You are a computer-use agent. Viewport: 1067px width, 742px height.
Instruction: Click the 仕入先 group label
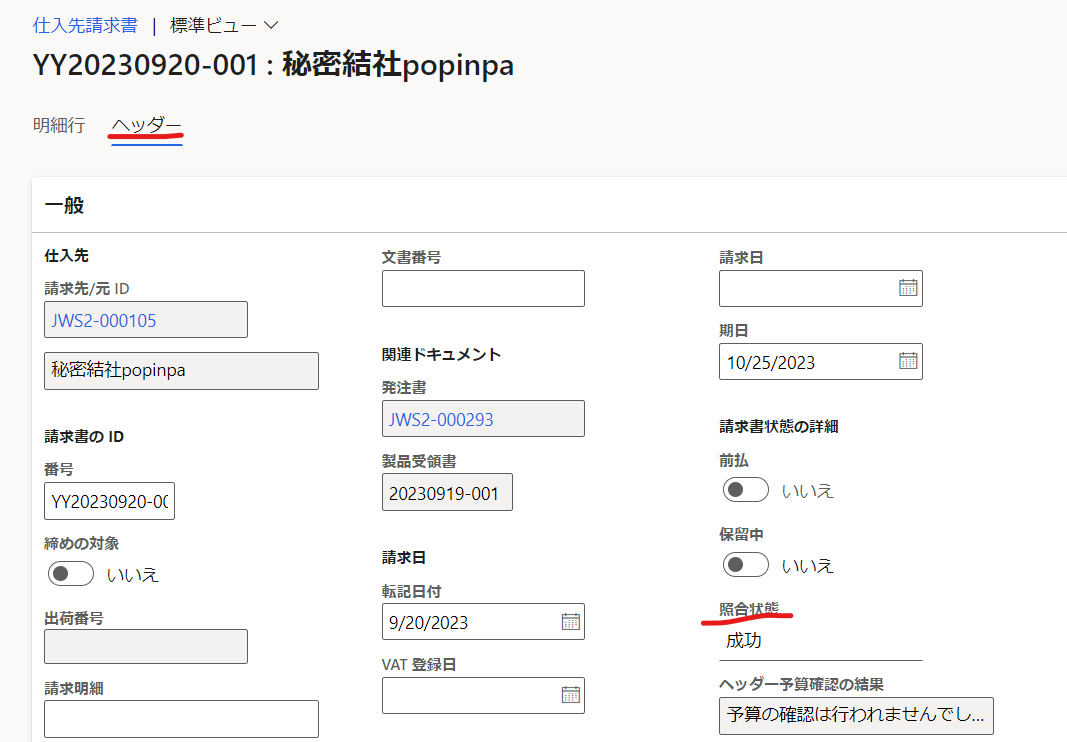pos(66,256)
